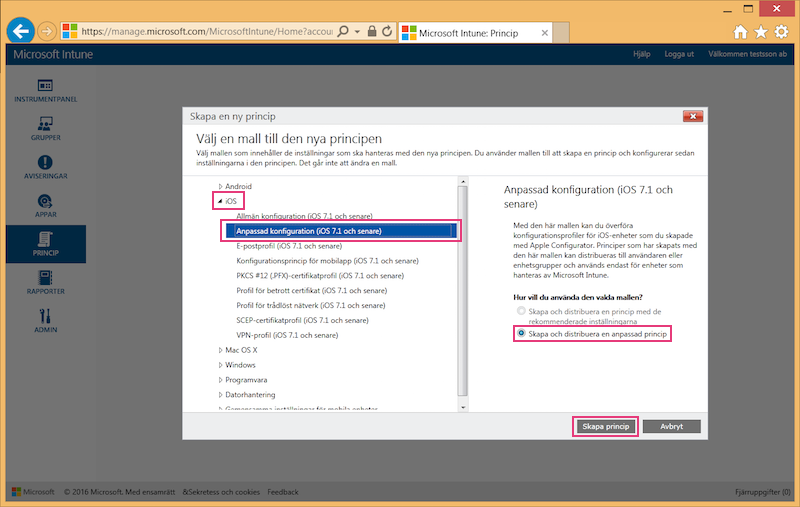Open browser favorites star icon
800x507 pixels.
tap(761, 32)
